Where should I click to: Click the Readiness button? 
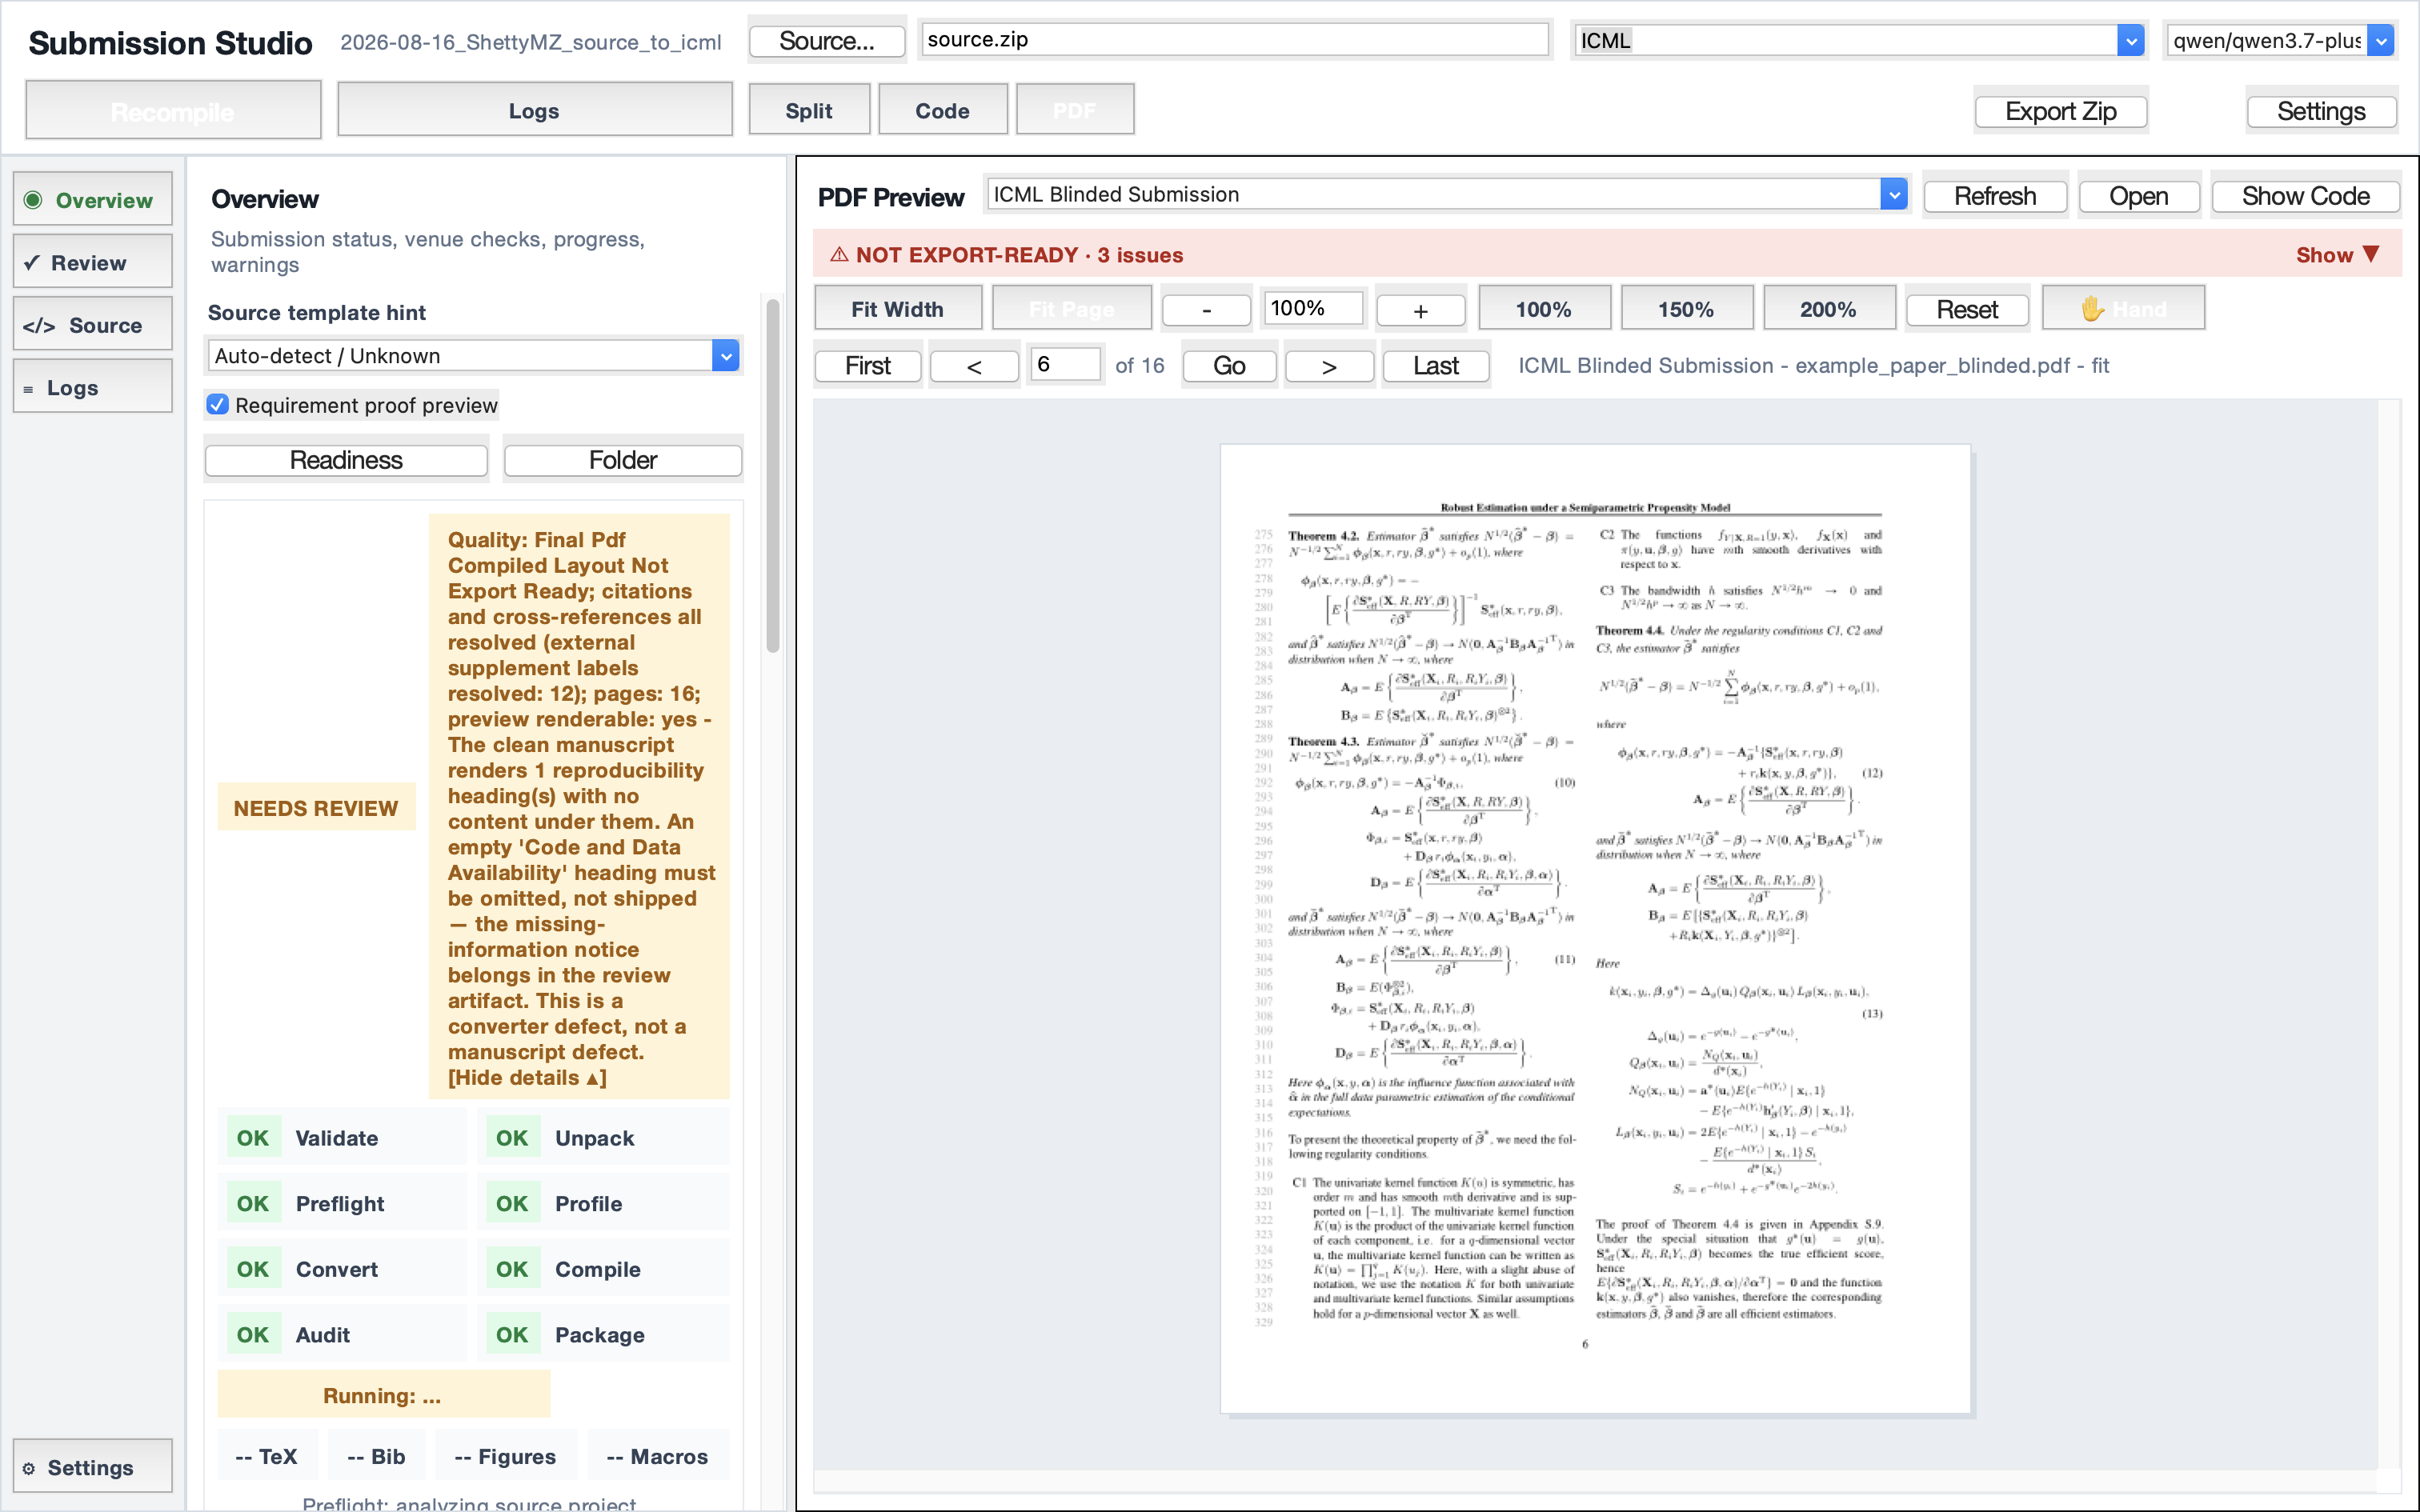click(x=346, y=460)
